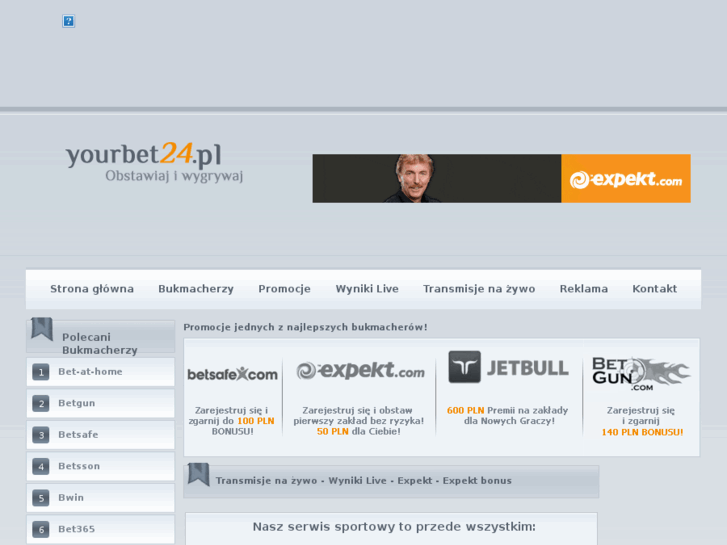The image size is (727, 545).
Task: Click the bookmark icon beside Transmisje na żywo bar
Action: click(199, 474)
